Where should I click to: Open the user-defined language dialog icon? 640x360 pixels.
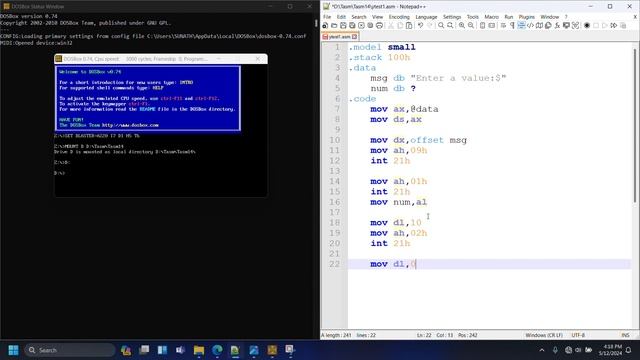[530, 25]
